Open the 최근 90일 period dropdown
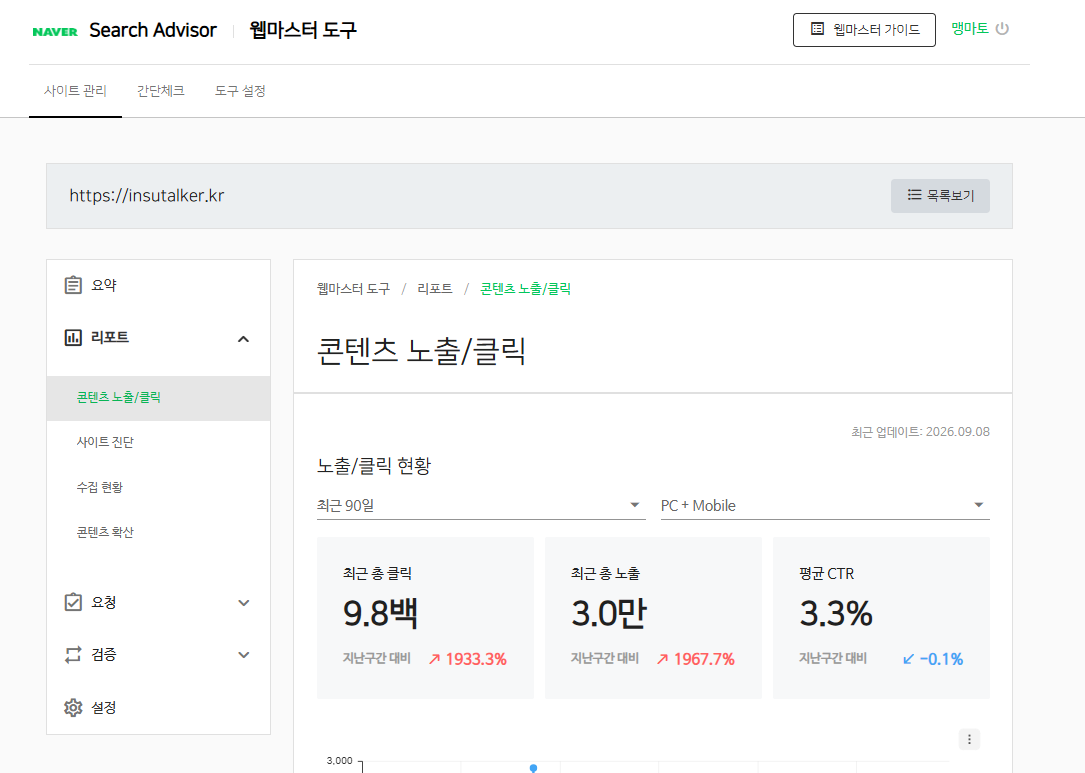This screenshot has height=773, width=1085. click(x=481, y=506)
